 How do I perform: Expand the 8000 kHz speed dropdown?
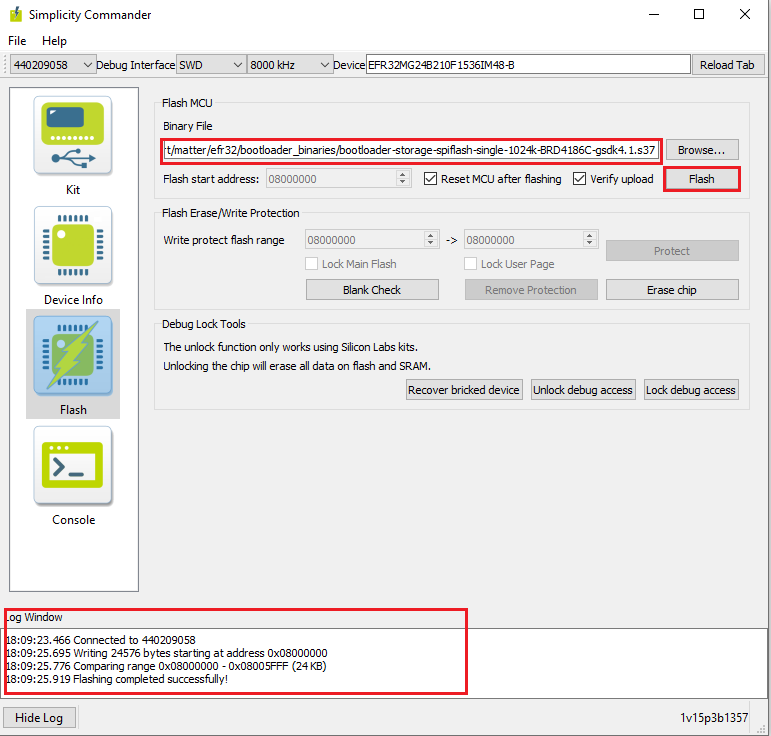tap(290, 65)
